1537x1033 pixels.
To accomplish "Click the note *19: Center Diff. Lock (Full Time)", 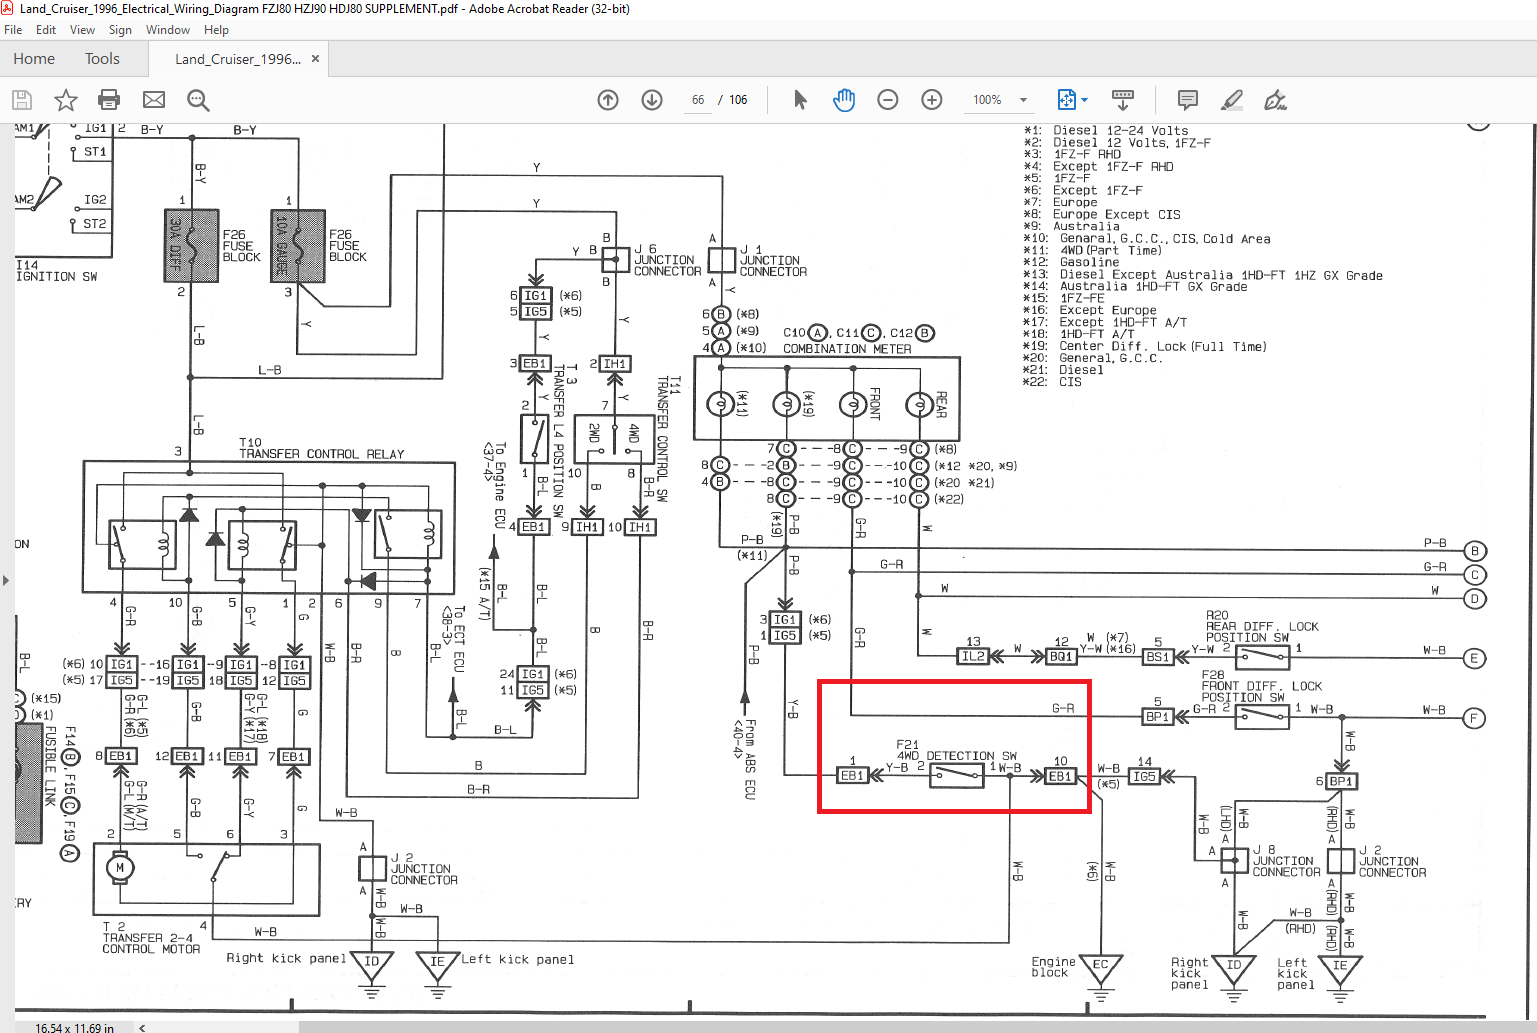I will point(1145,347).
